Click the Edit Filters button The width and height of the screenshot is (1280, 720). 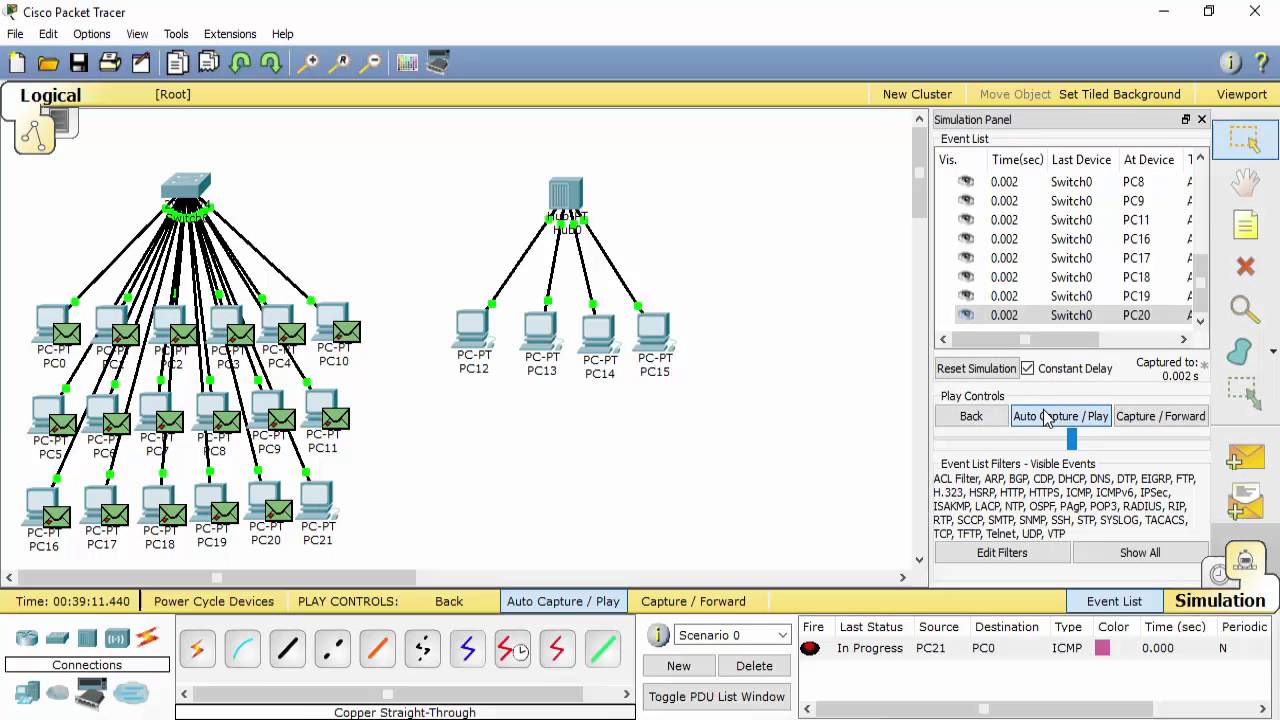(1002, 552)
